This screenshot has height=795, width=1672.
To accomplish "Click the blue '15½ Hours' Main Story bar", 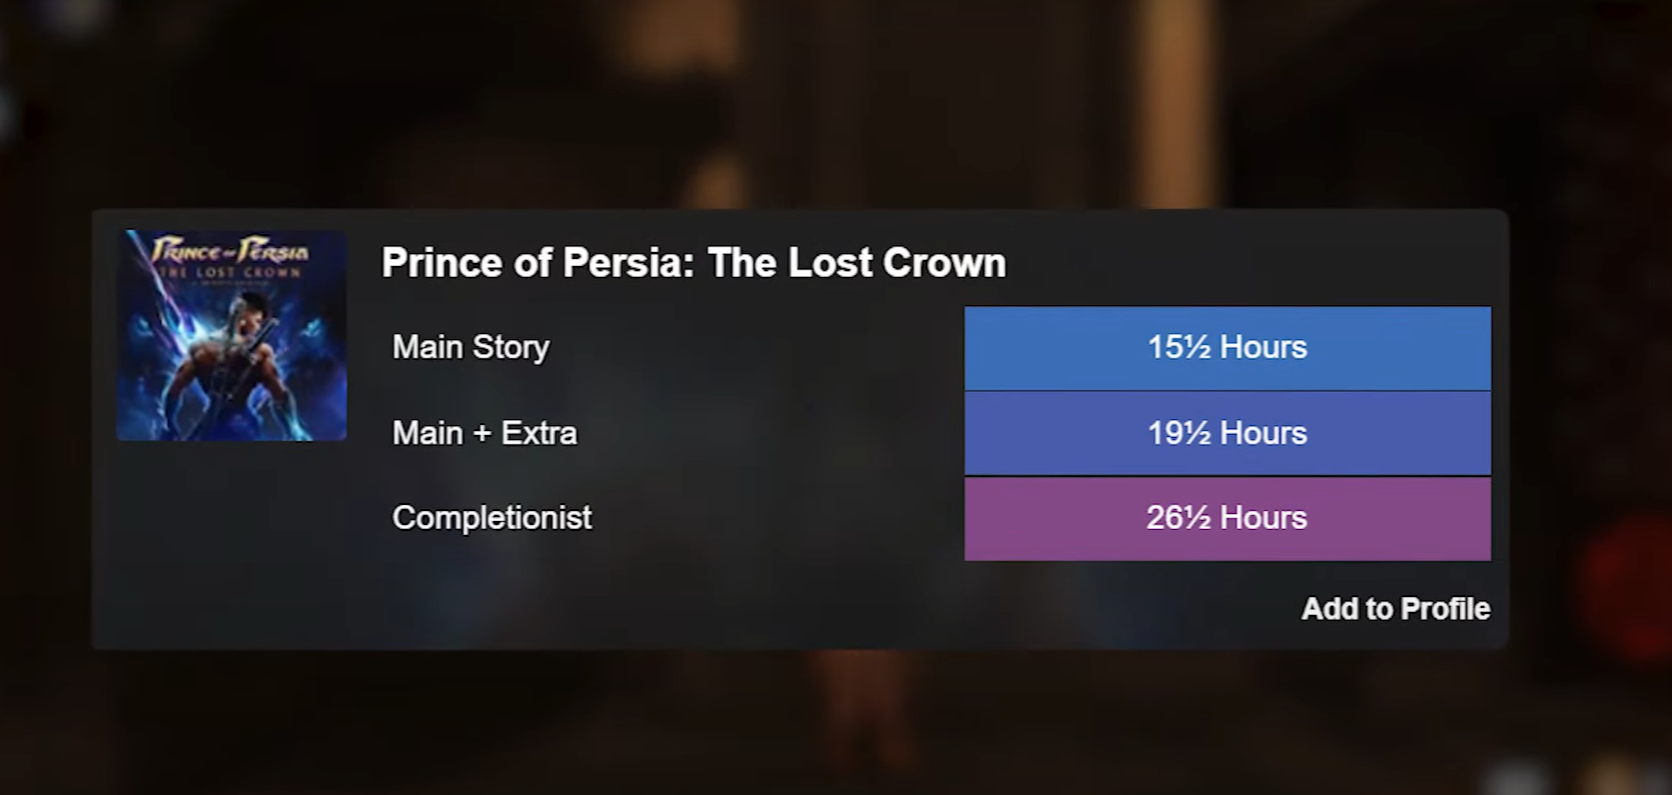I will click(x=1227, y=348).
